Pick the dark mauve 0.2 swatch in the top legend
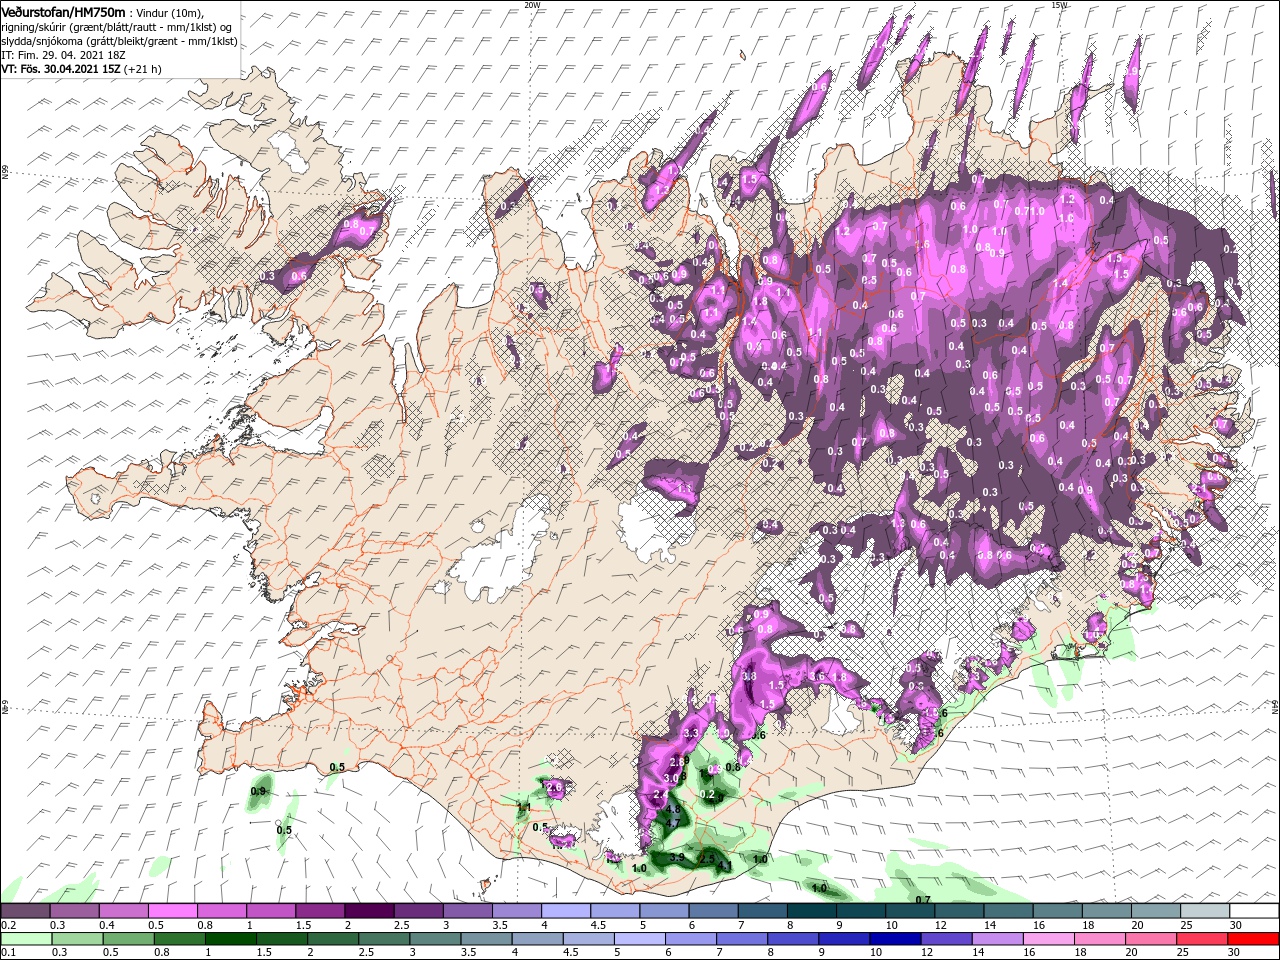1280x960 pixels. click(25, 911)
